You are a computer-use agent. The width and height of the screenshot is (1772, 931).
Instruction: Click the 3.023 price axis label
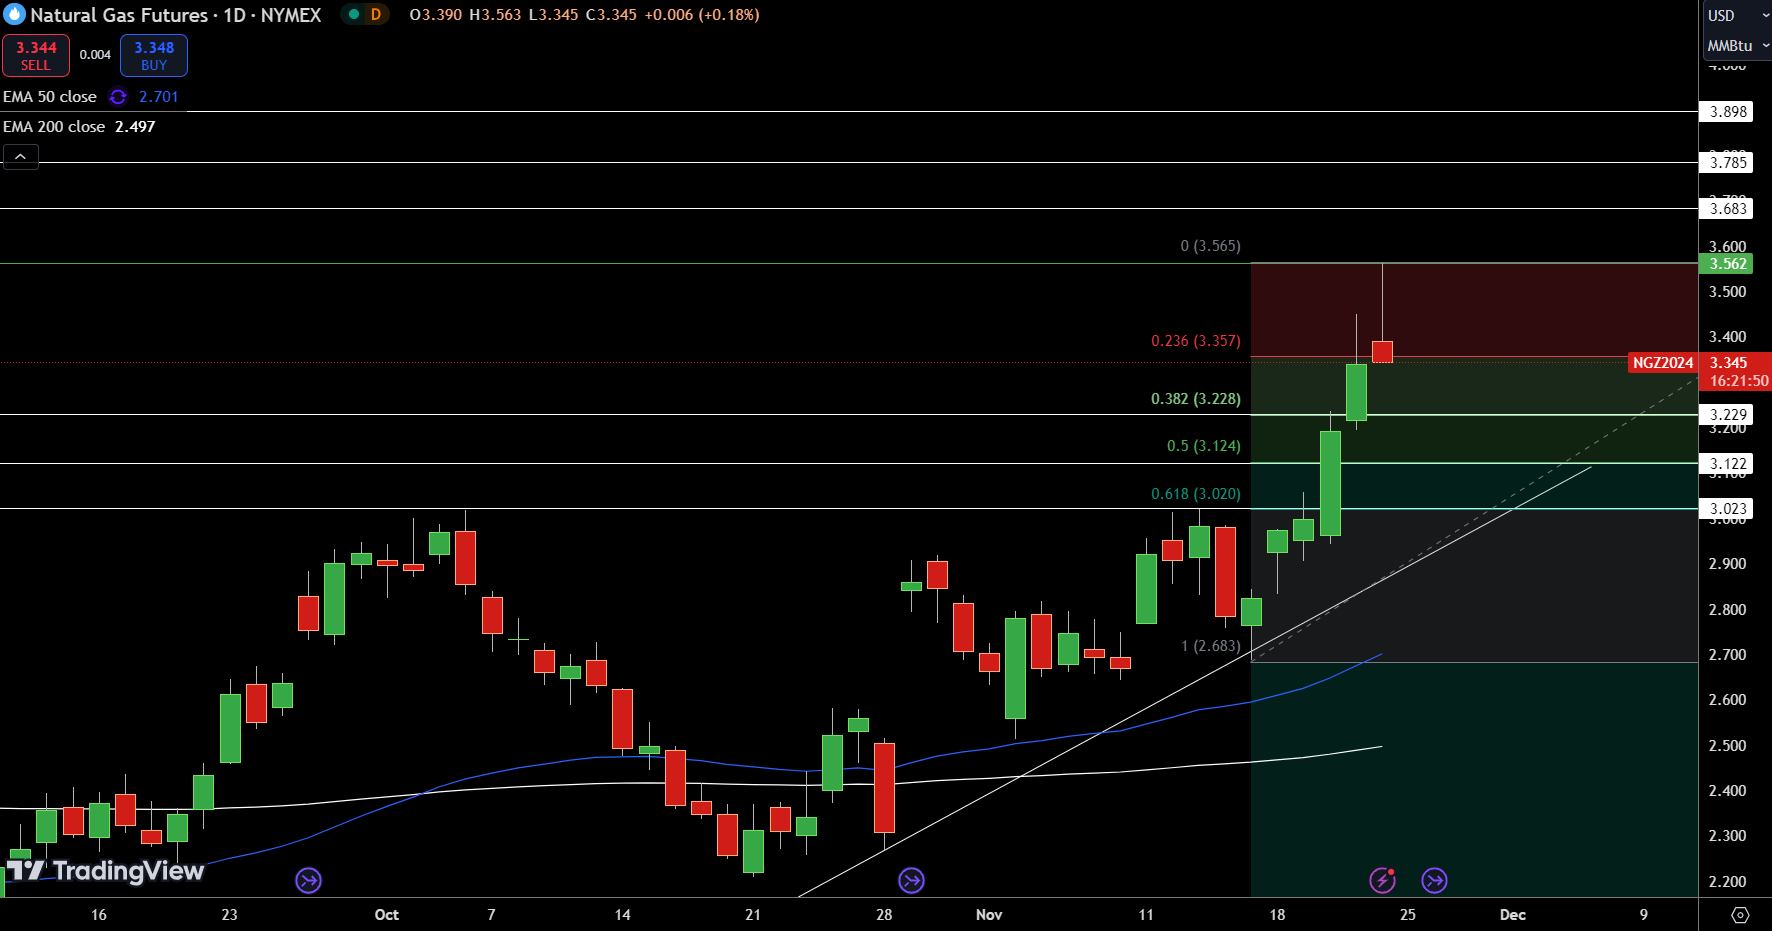pyautogui.click(x=1727, y=509)
